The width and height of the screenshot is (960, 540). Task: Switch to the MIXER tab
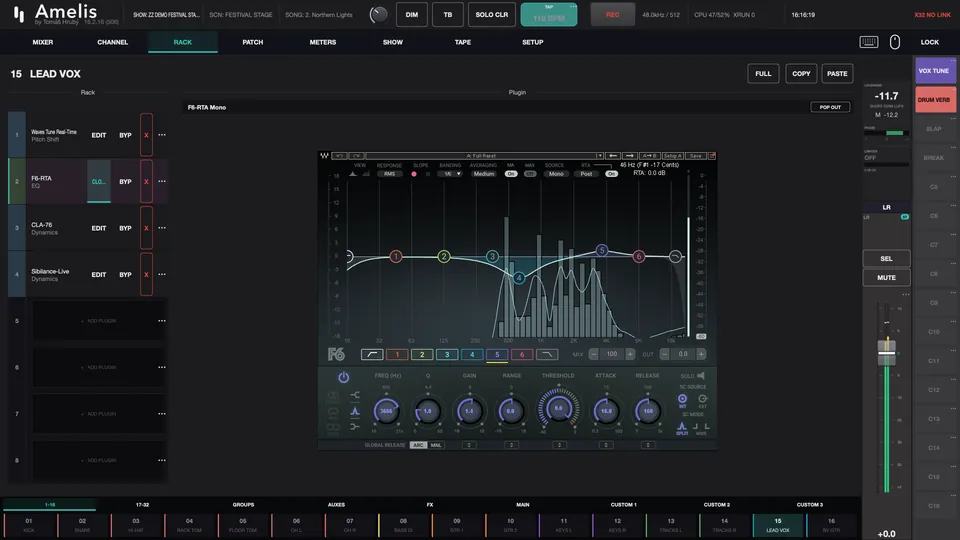tap(43, 42)
